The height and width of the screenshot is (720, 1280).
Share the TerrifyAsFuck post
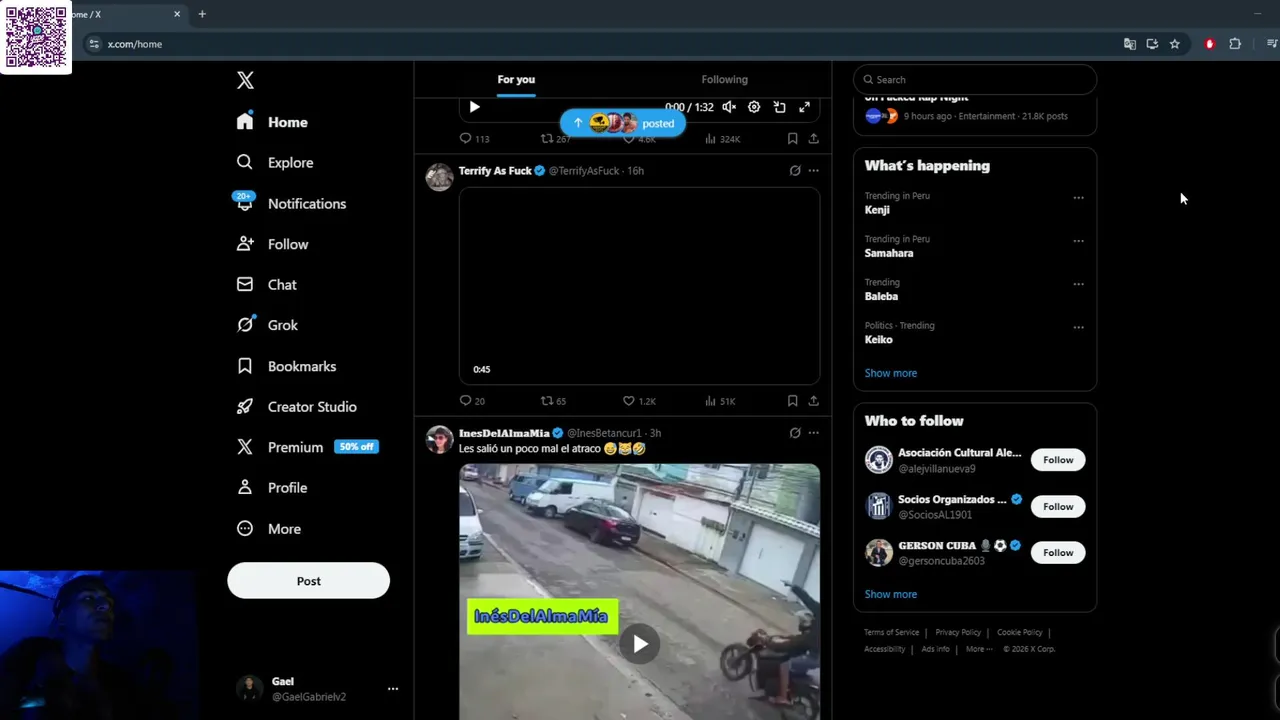click(x=813, y=401)
